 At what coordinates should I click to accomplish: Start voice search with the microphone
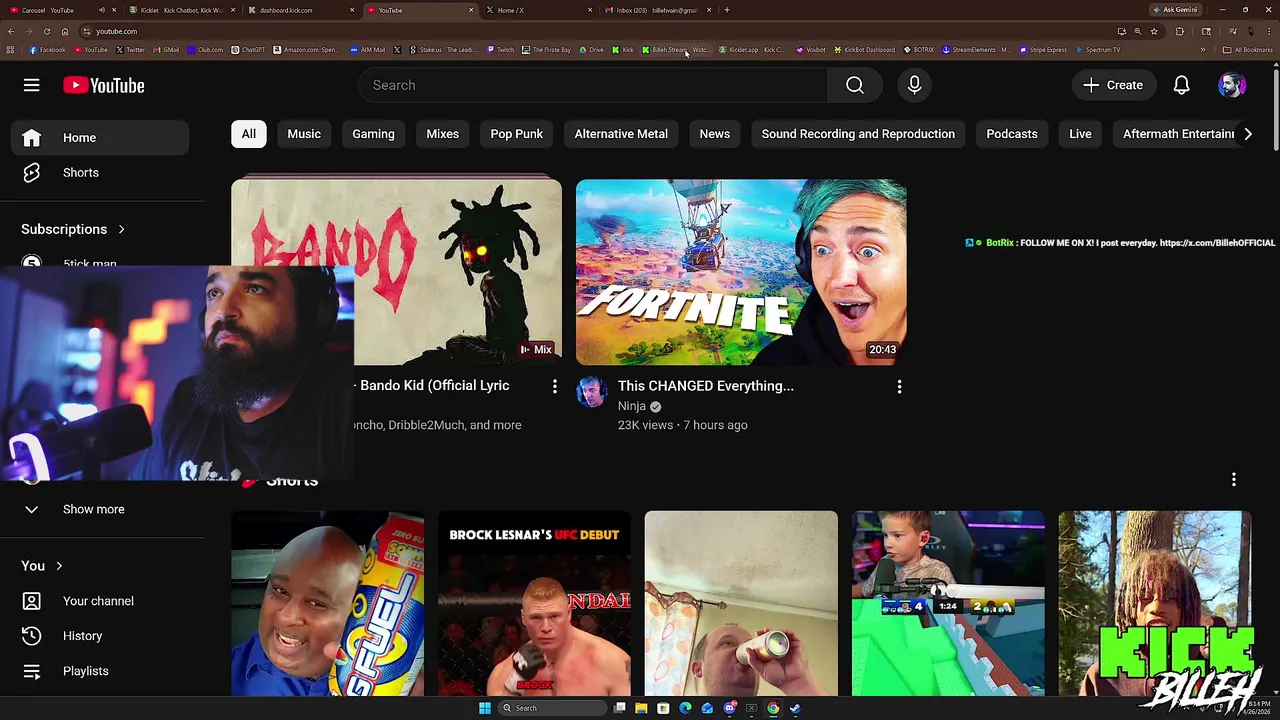click(x=914, y=85)
